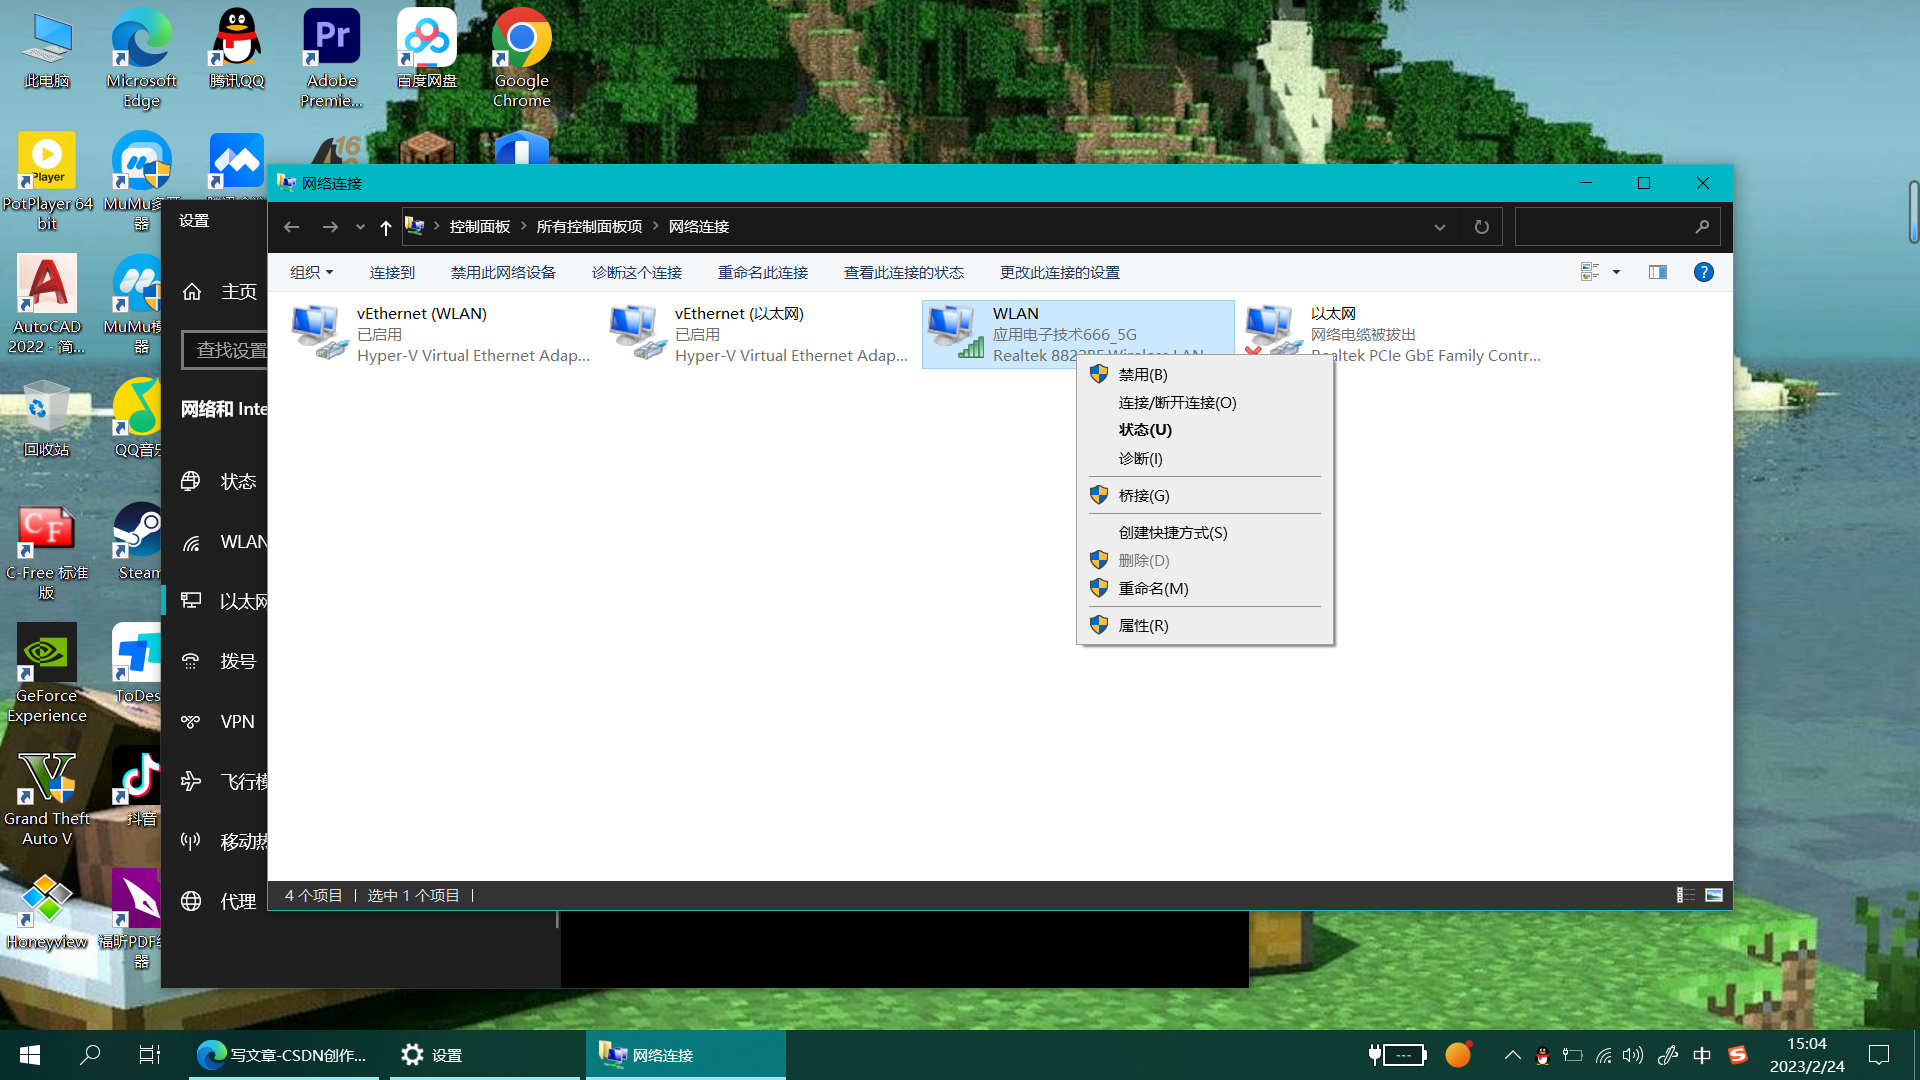Open the change view options dropdown arrow
Viewport: 1920px width, 1080px height.
[1616, 272]
